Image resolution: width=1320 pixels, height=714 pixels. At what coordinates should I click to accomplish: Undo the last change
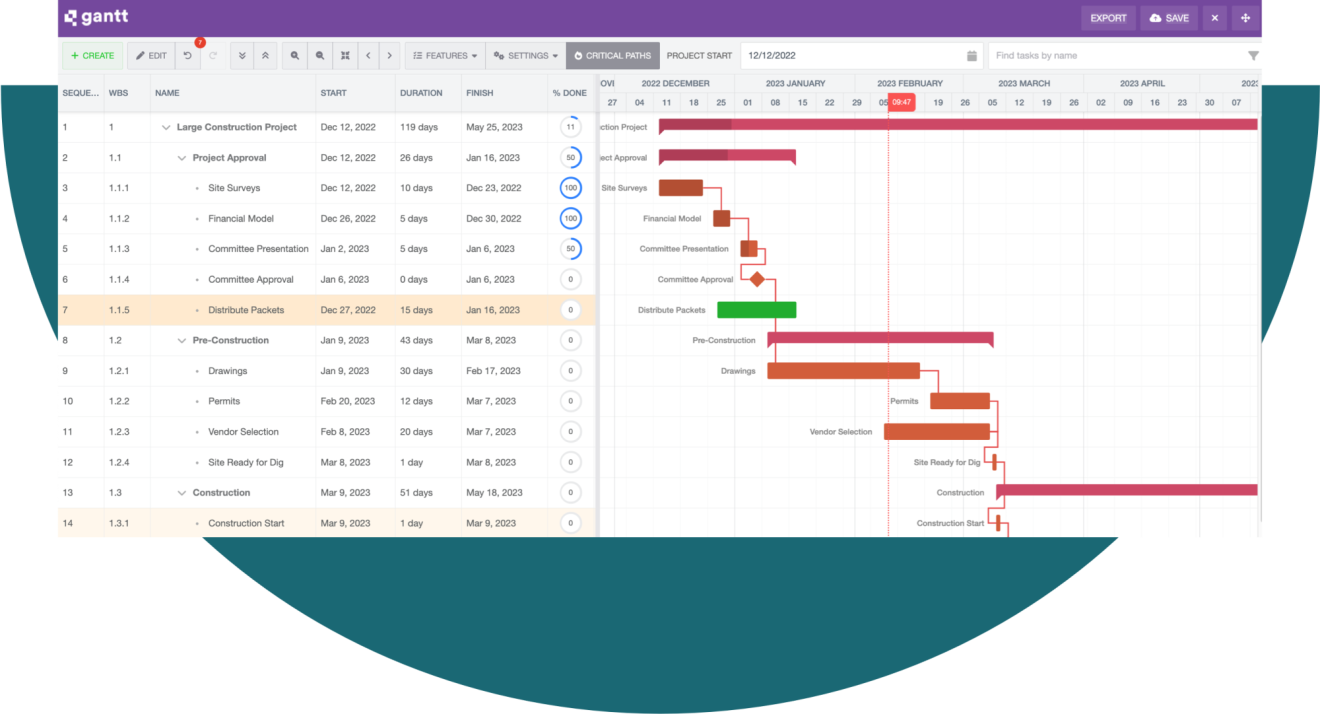(x=187, y=55)
